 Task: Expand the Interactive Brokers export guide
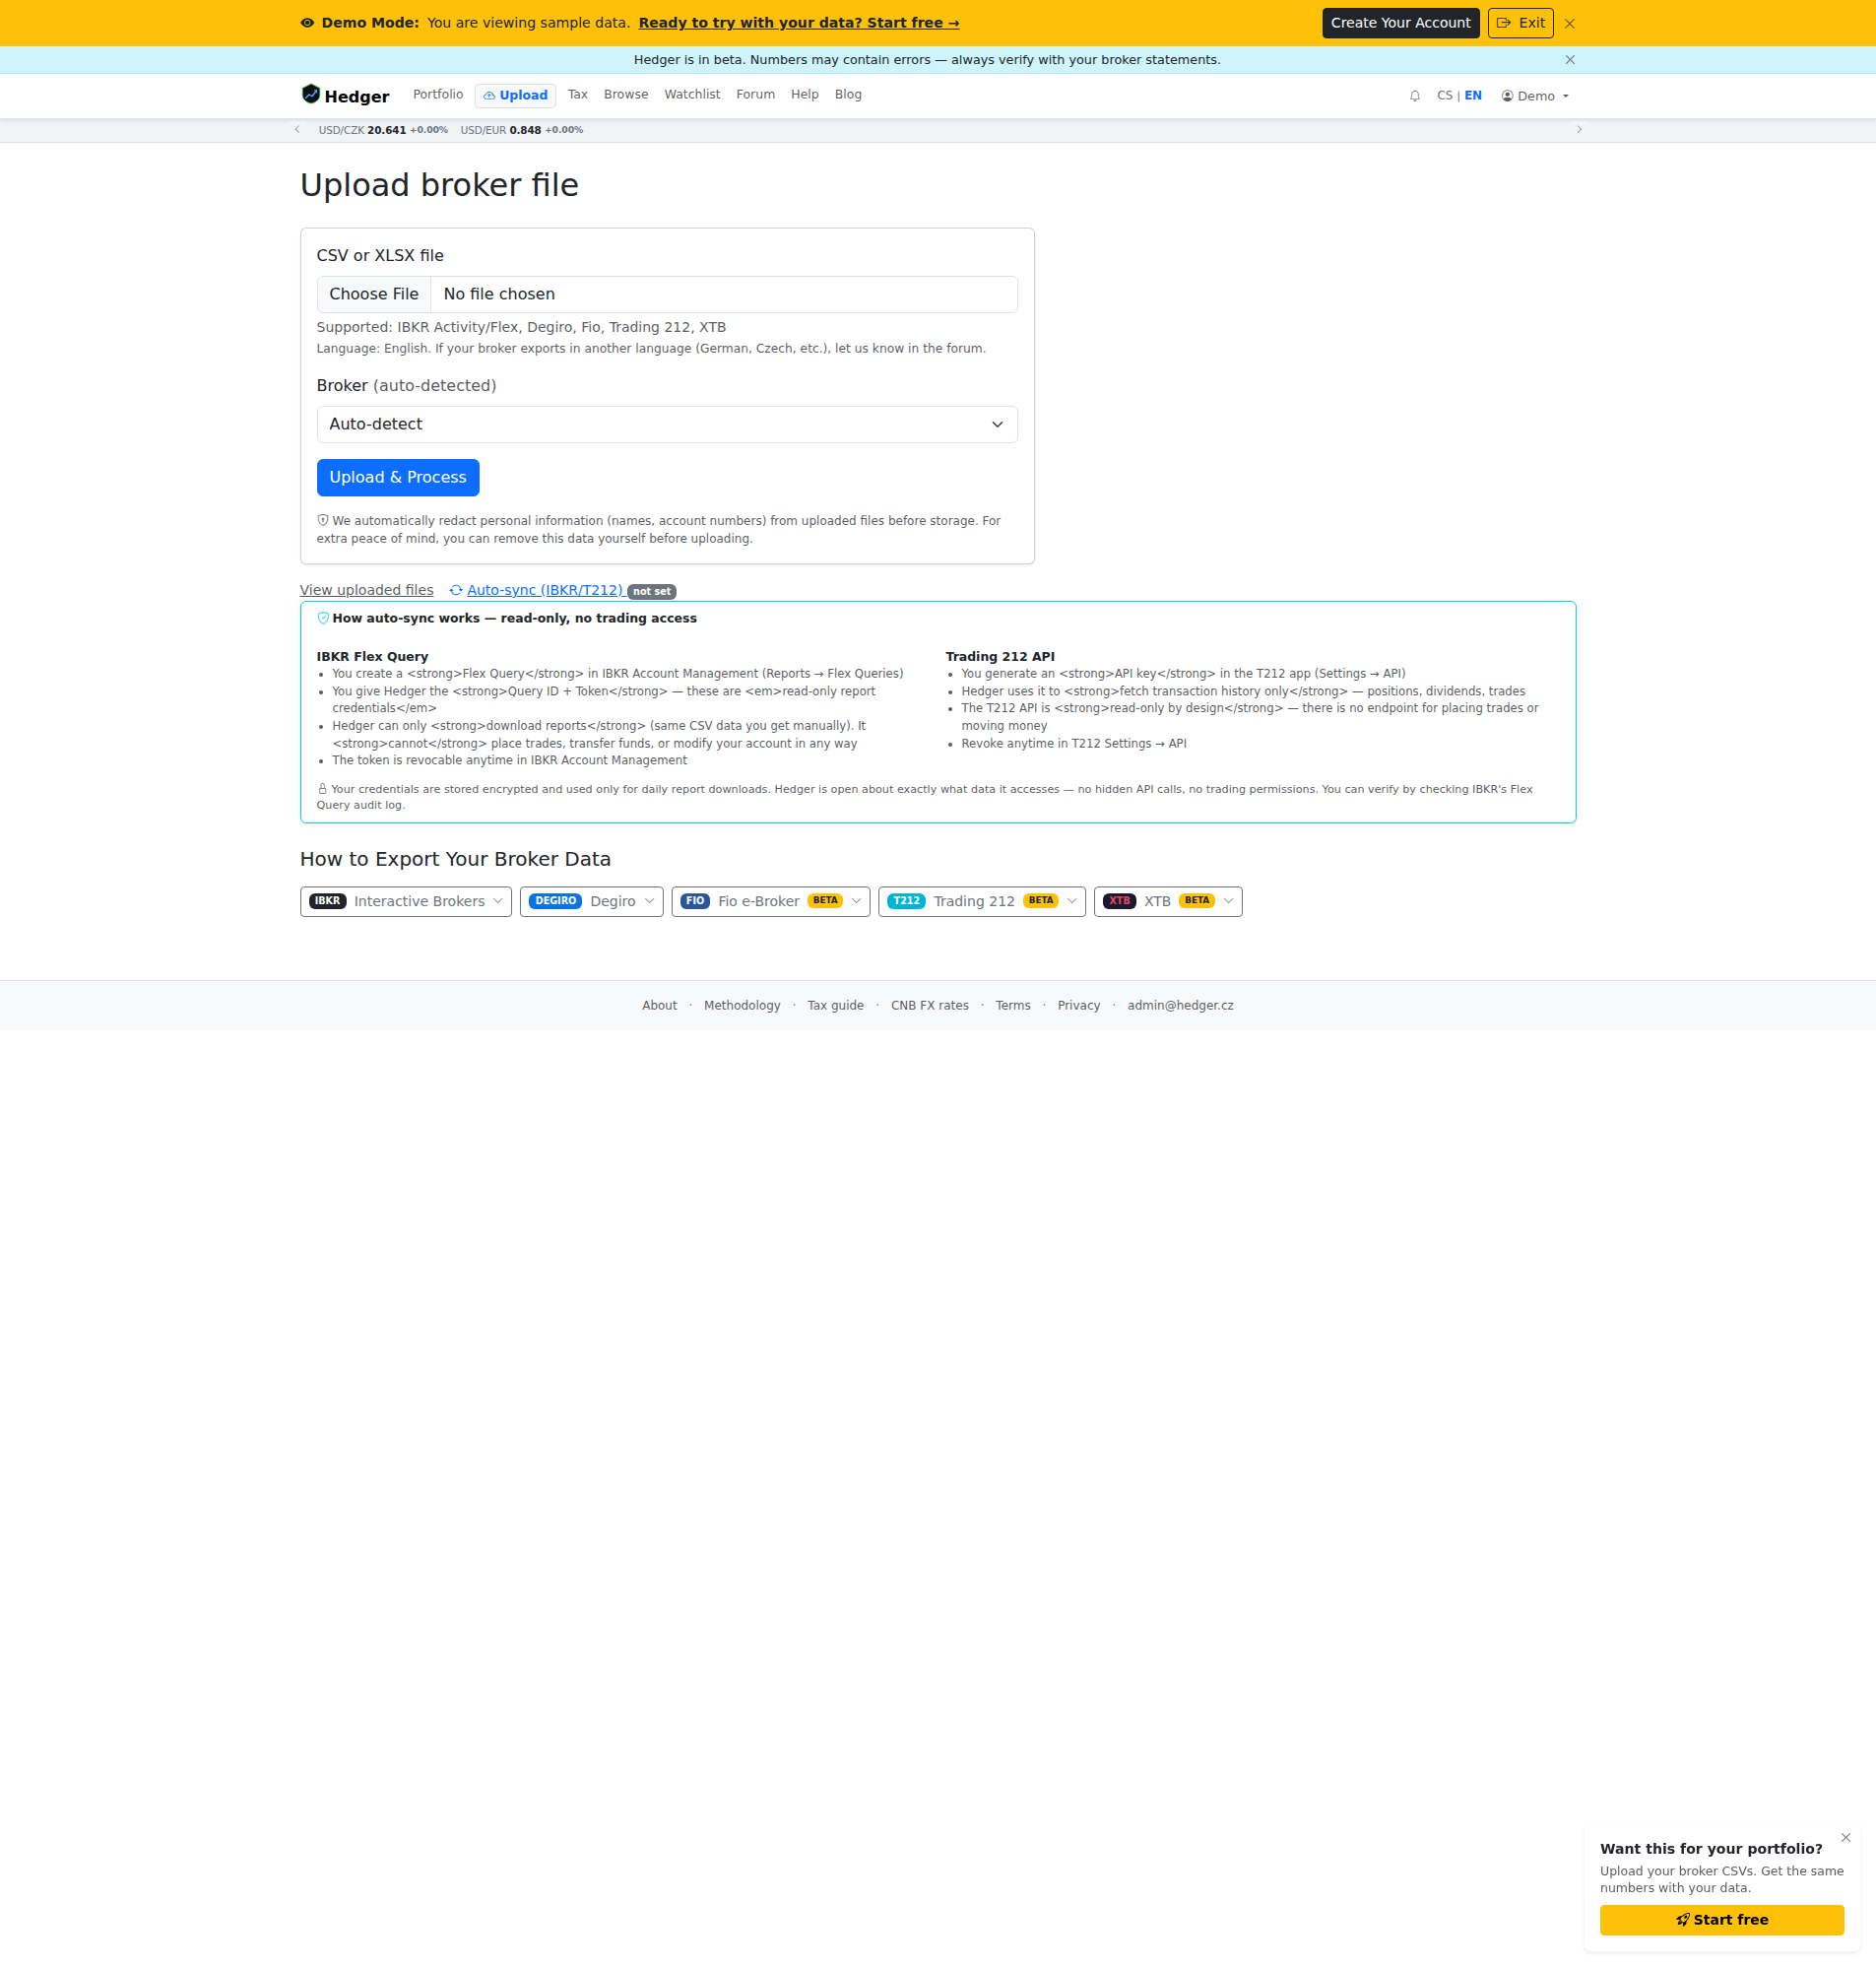(x=406, y=901)
